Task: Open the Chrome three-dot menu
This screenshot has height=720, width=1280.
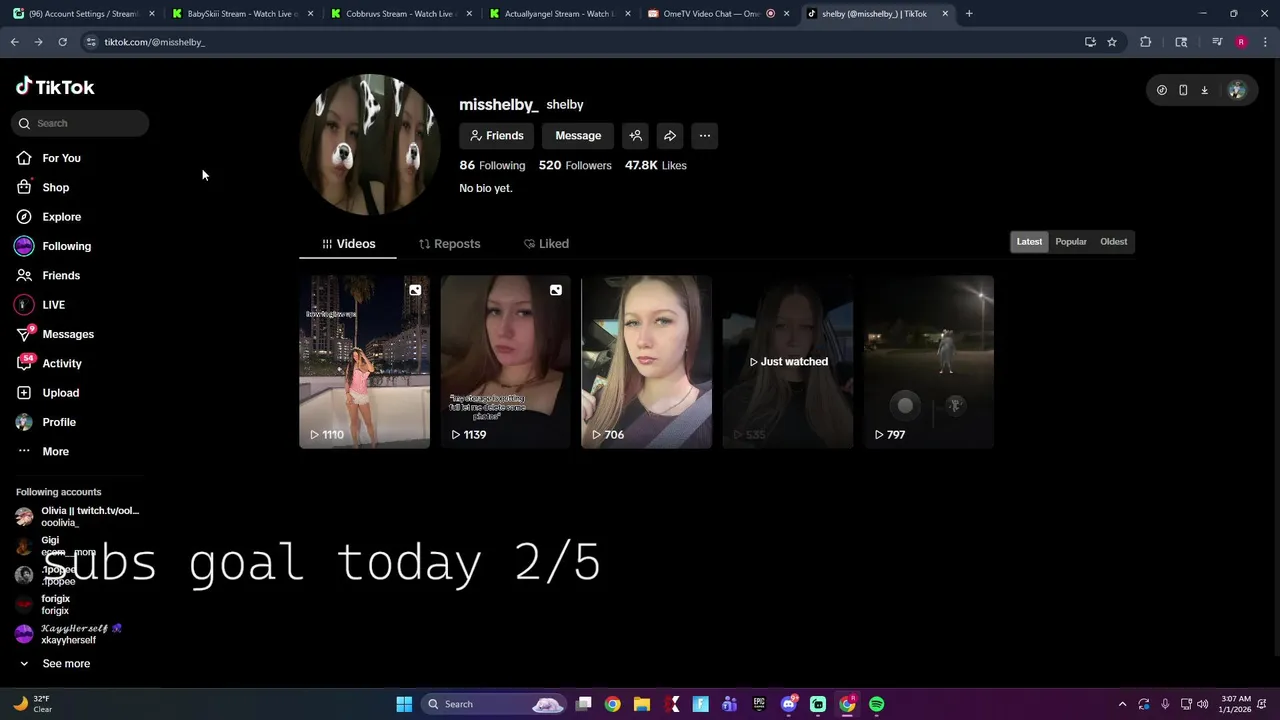Action: [x=1266, y=42]
